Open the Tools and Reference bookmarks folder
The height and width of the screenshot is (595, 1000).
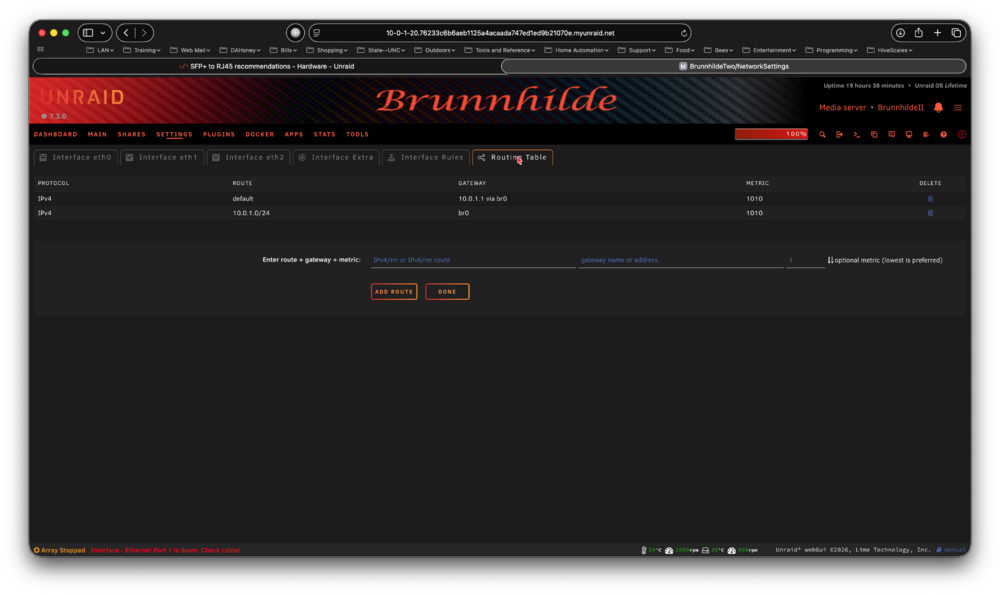pos(499,50)
